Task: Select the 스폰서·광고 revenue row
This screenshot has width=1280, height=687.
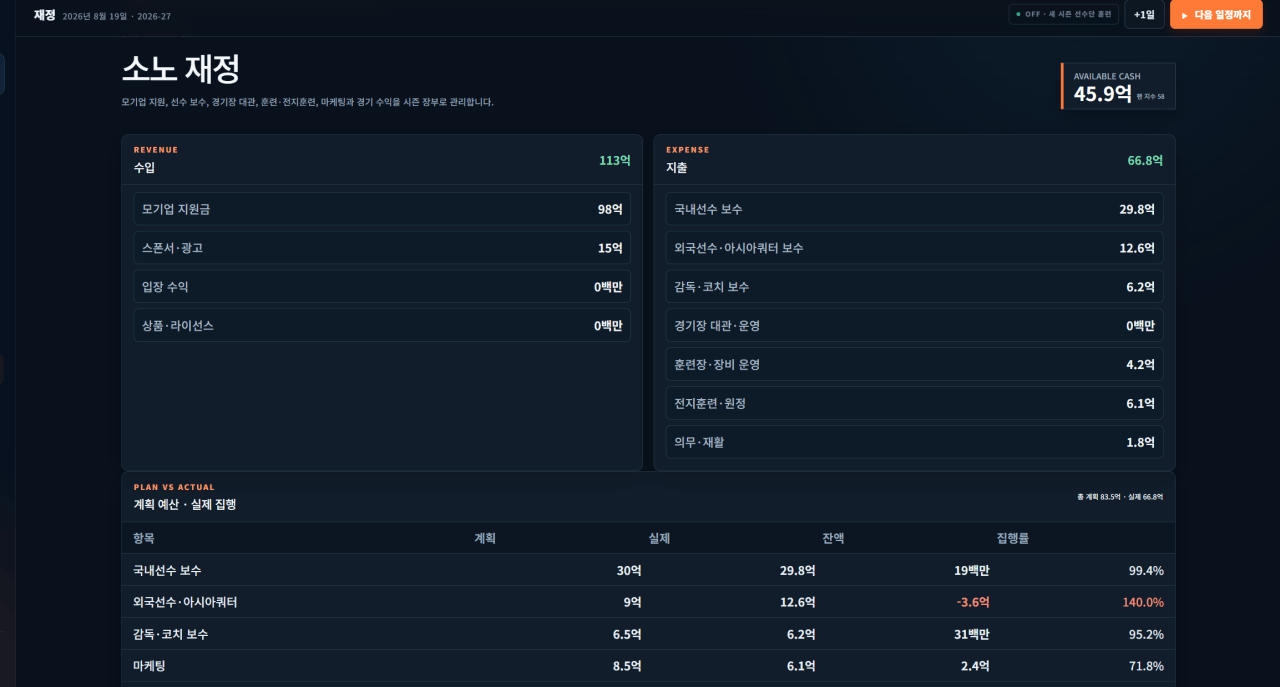Action: [382, 248]
